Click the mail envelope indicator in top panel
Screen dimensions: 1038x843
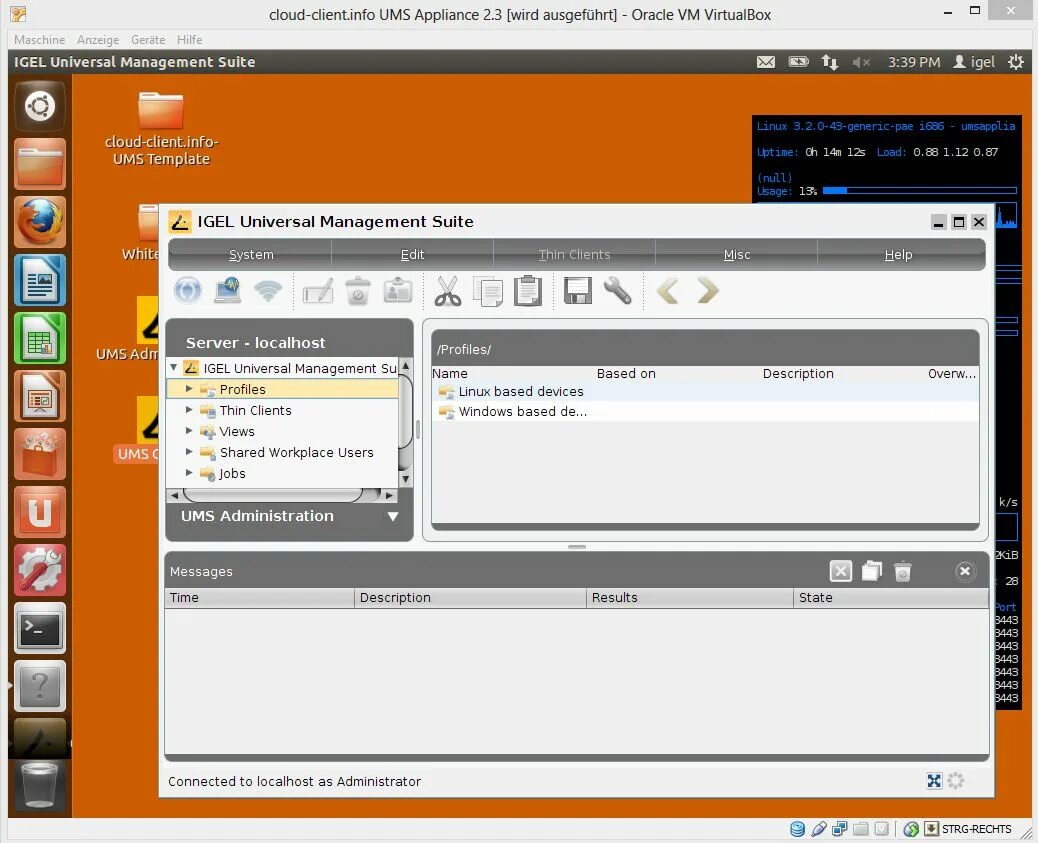(766, 62)
